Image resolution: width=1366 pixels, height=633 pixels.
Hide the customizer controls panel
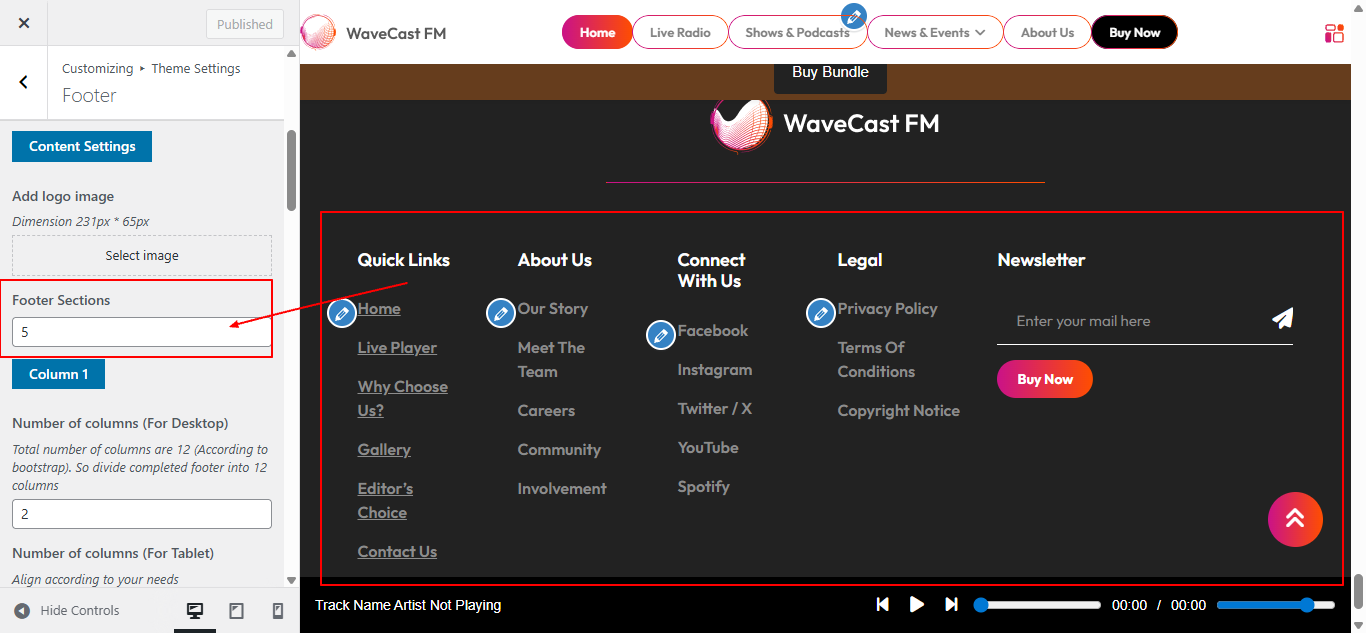66,610
